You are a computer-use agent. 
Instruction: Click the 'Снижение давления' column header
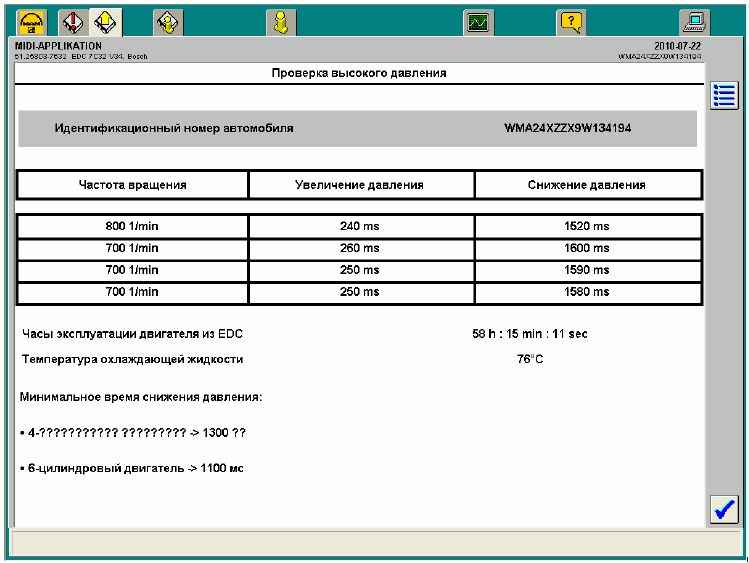[x=587, y=185]
